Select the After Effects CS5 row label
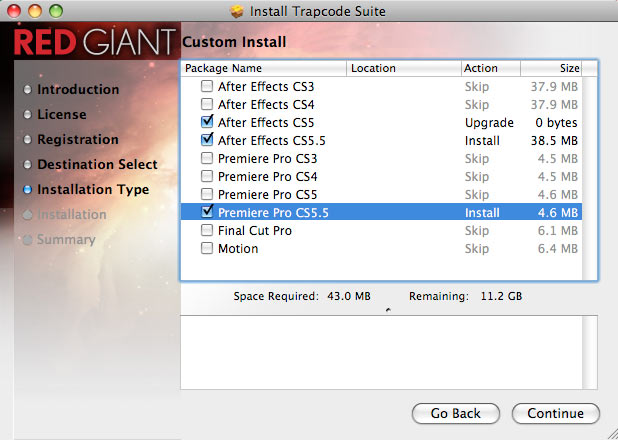The width and height of the screenshot is (618, 440). pyautogui.click(x=266, y=123)
